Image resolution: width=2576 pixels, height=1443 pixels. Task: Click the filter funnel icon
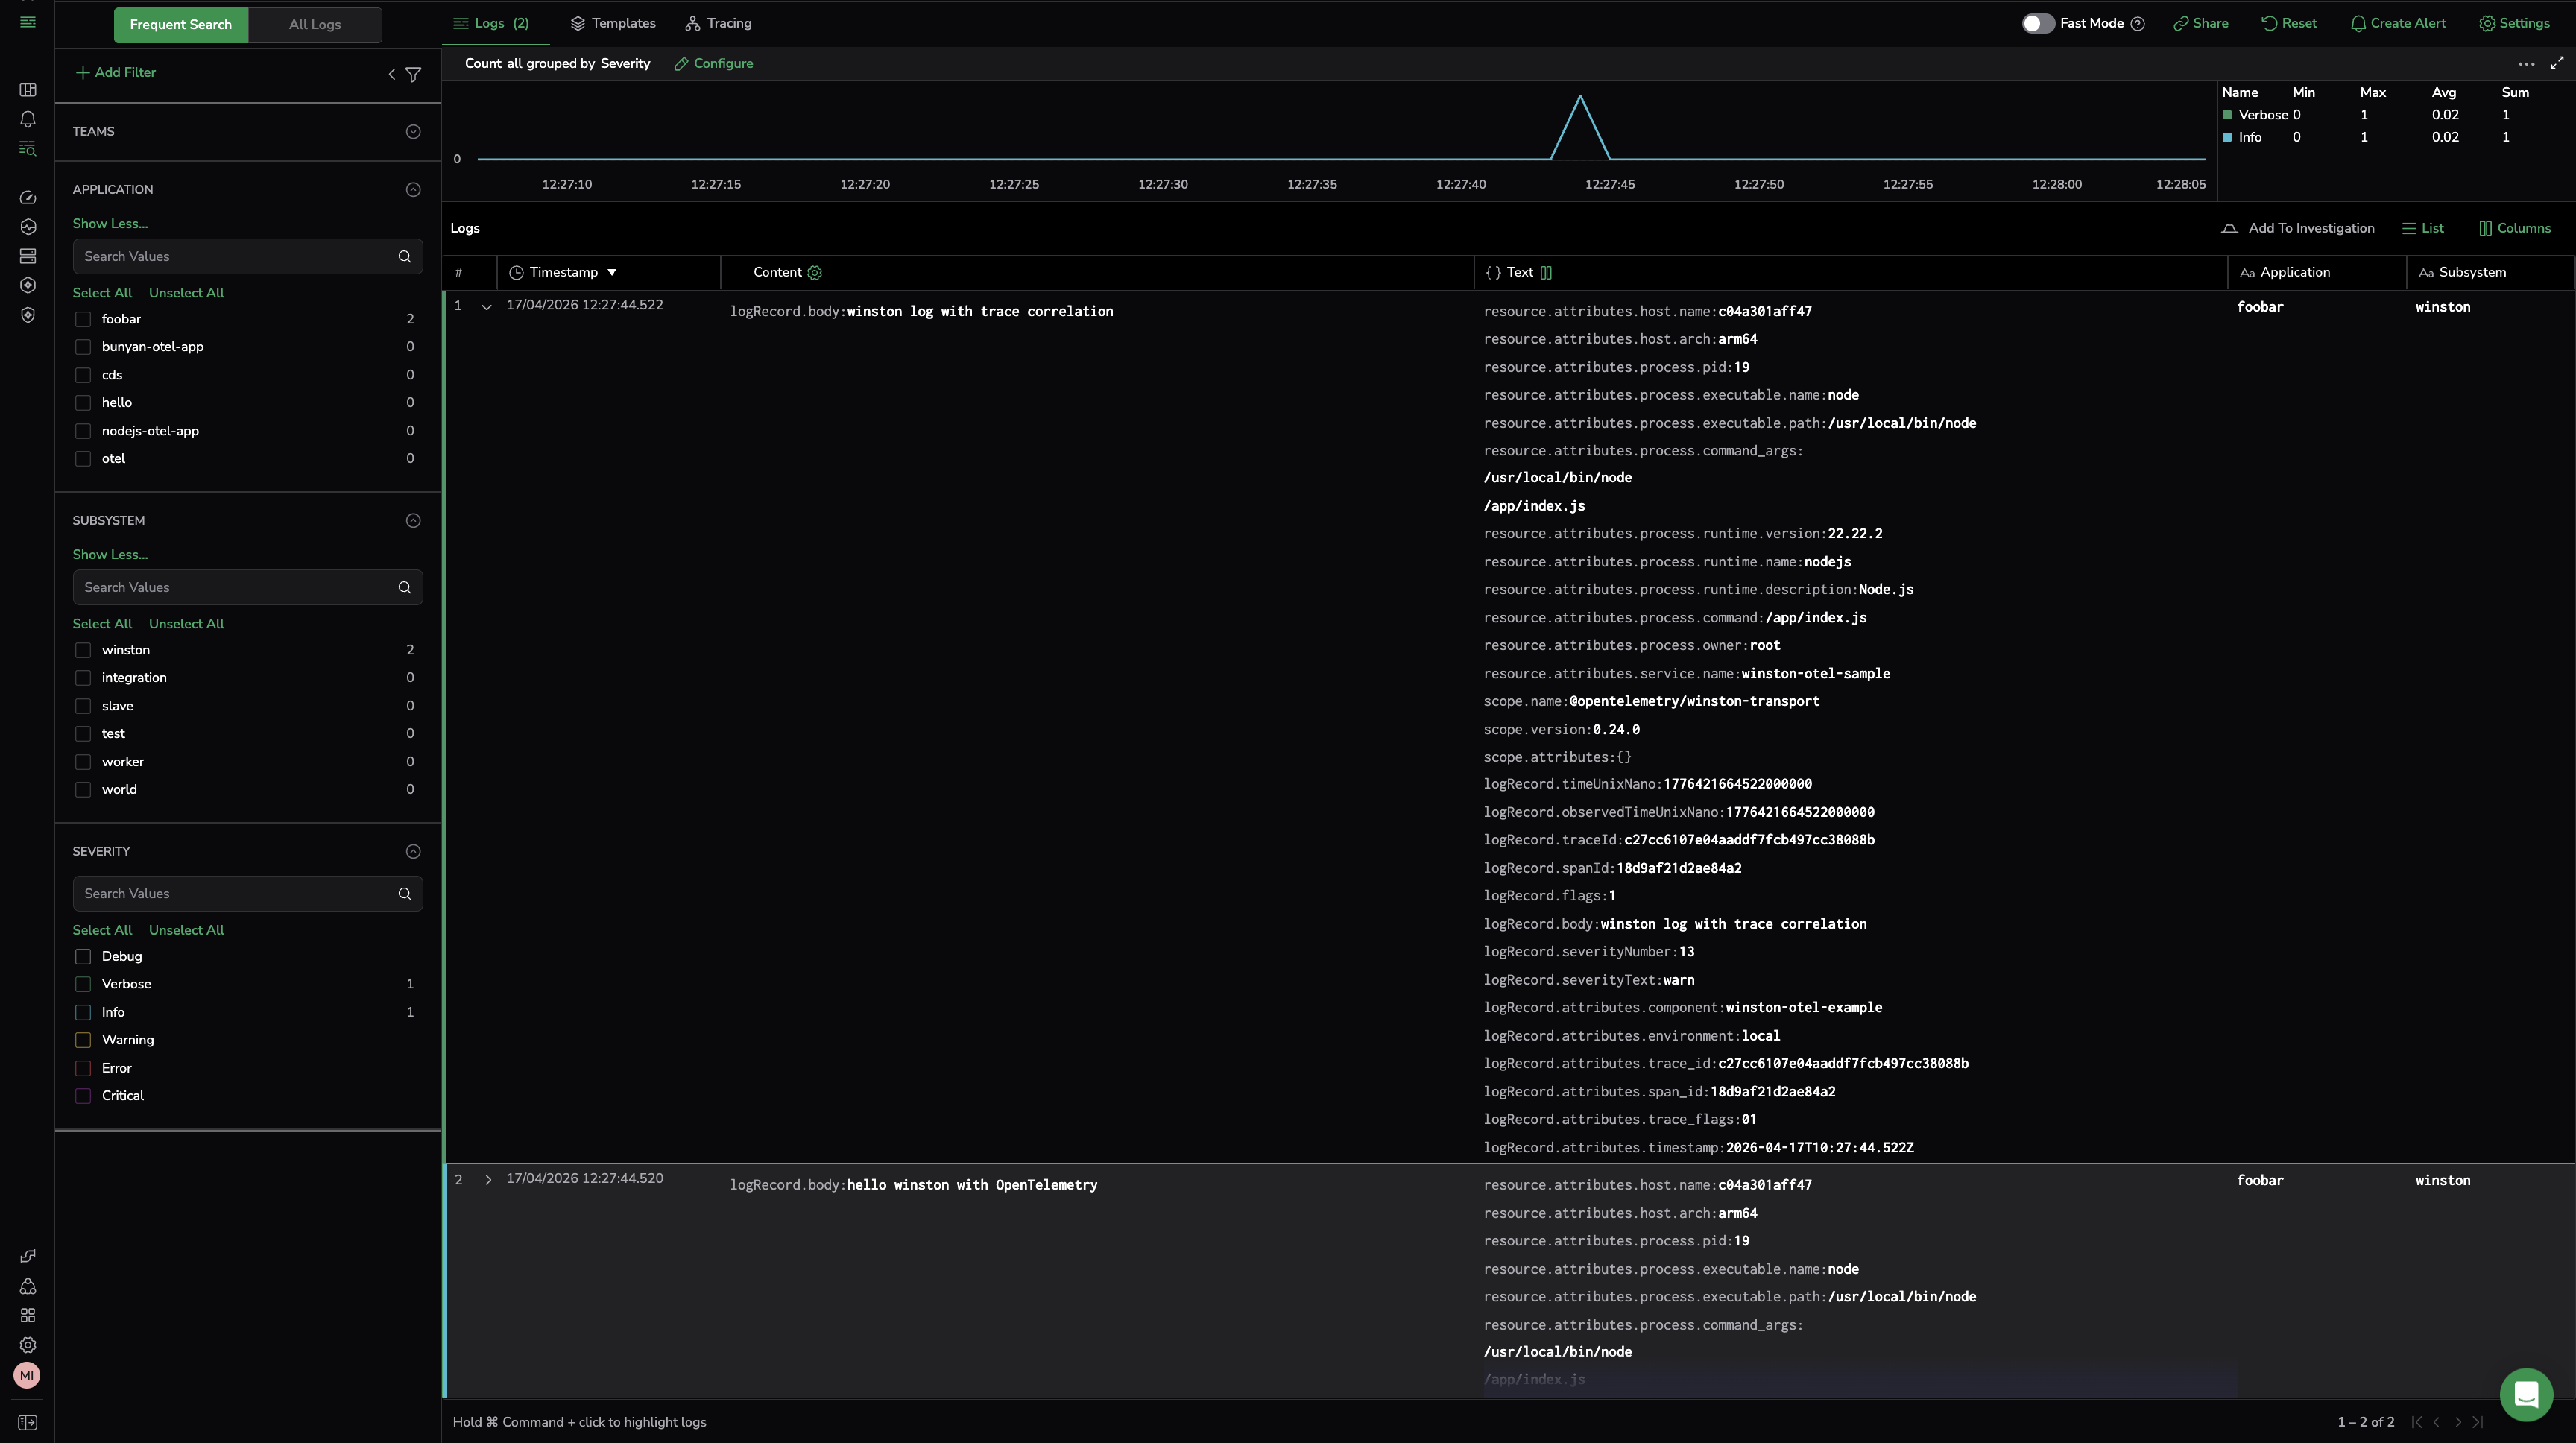click(x=413, y=74)
